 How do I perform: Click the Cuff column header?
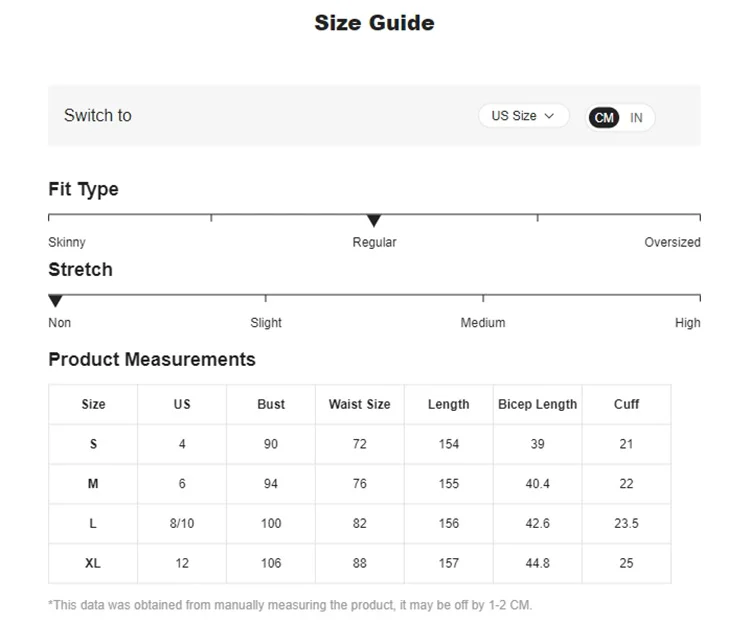pos(626,404)
